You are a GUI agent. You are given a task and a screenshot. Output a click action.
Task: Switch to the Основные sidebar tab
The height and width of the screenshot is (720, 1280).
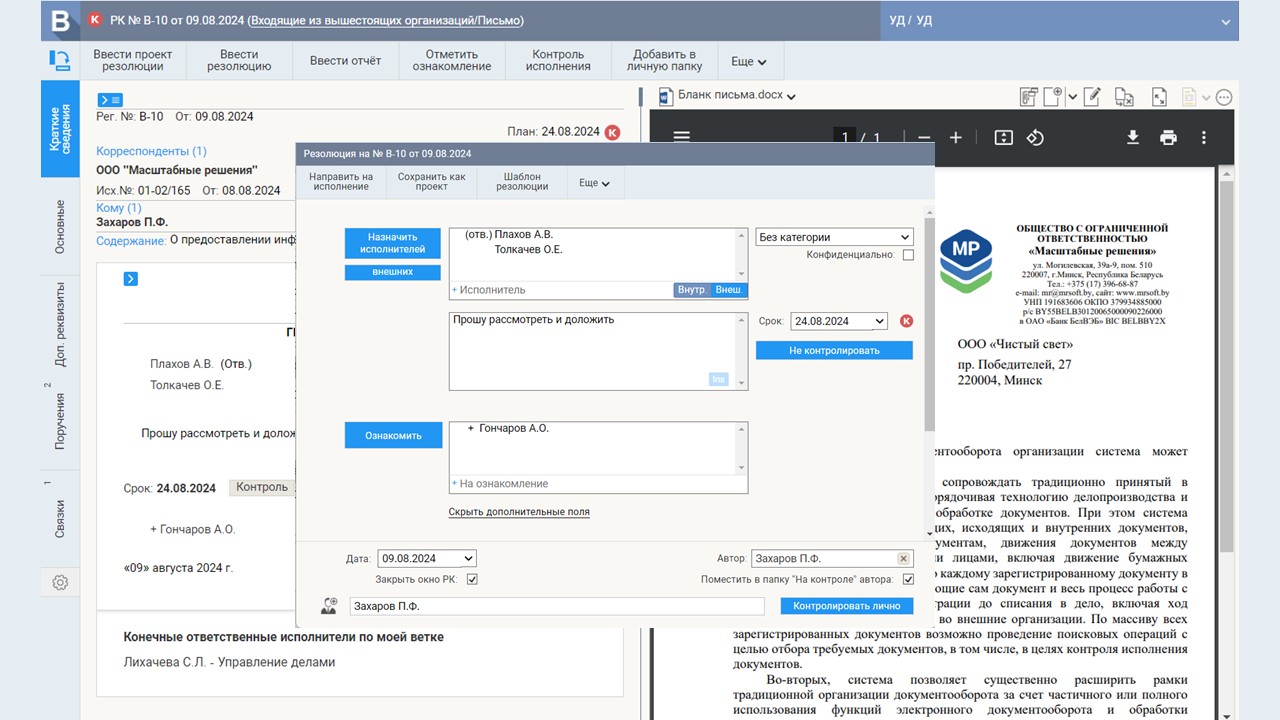[x=60, y=226]
